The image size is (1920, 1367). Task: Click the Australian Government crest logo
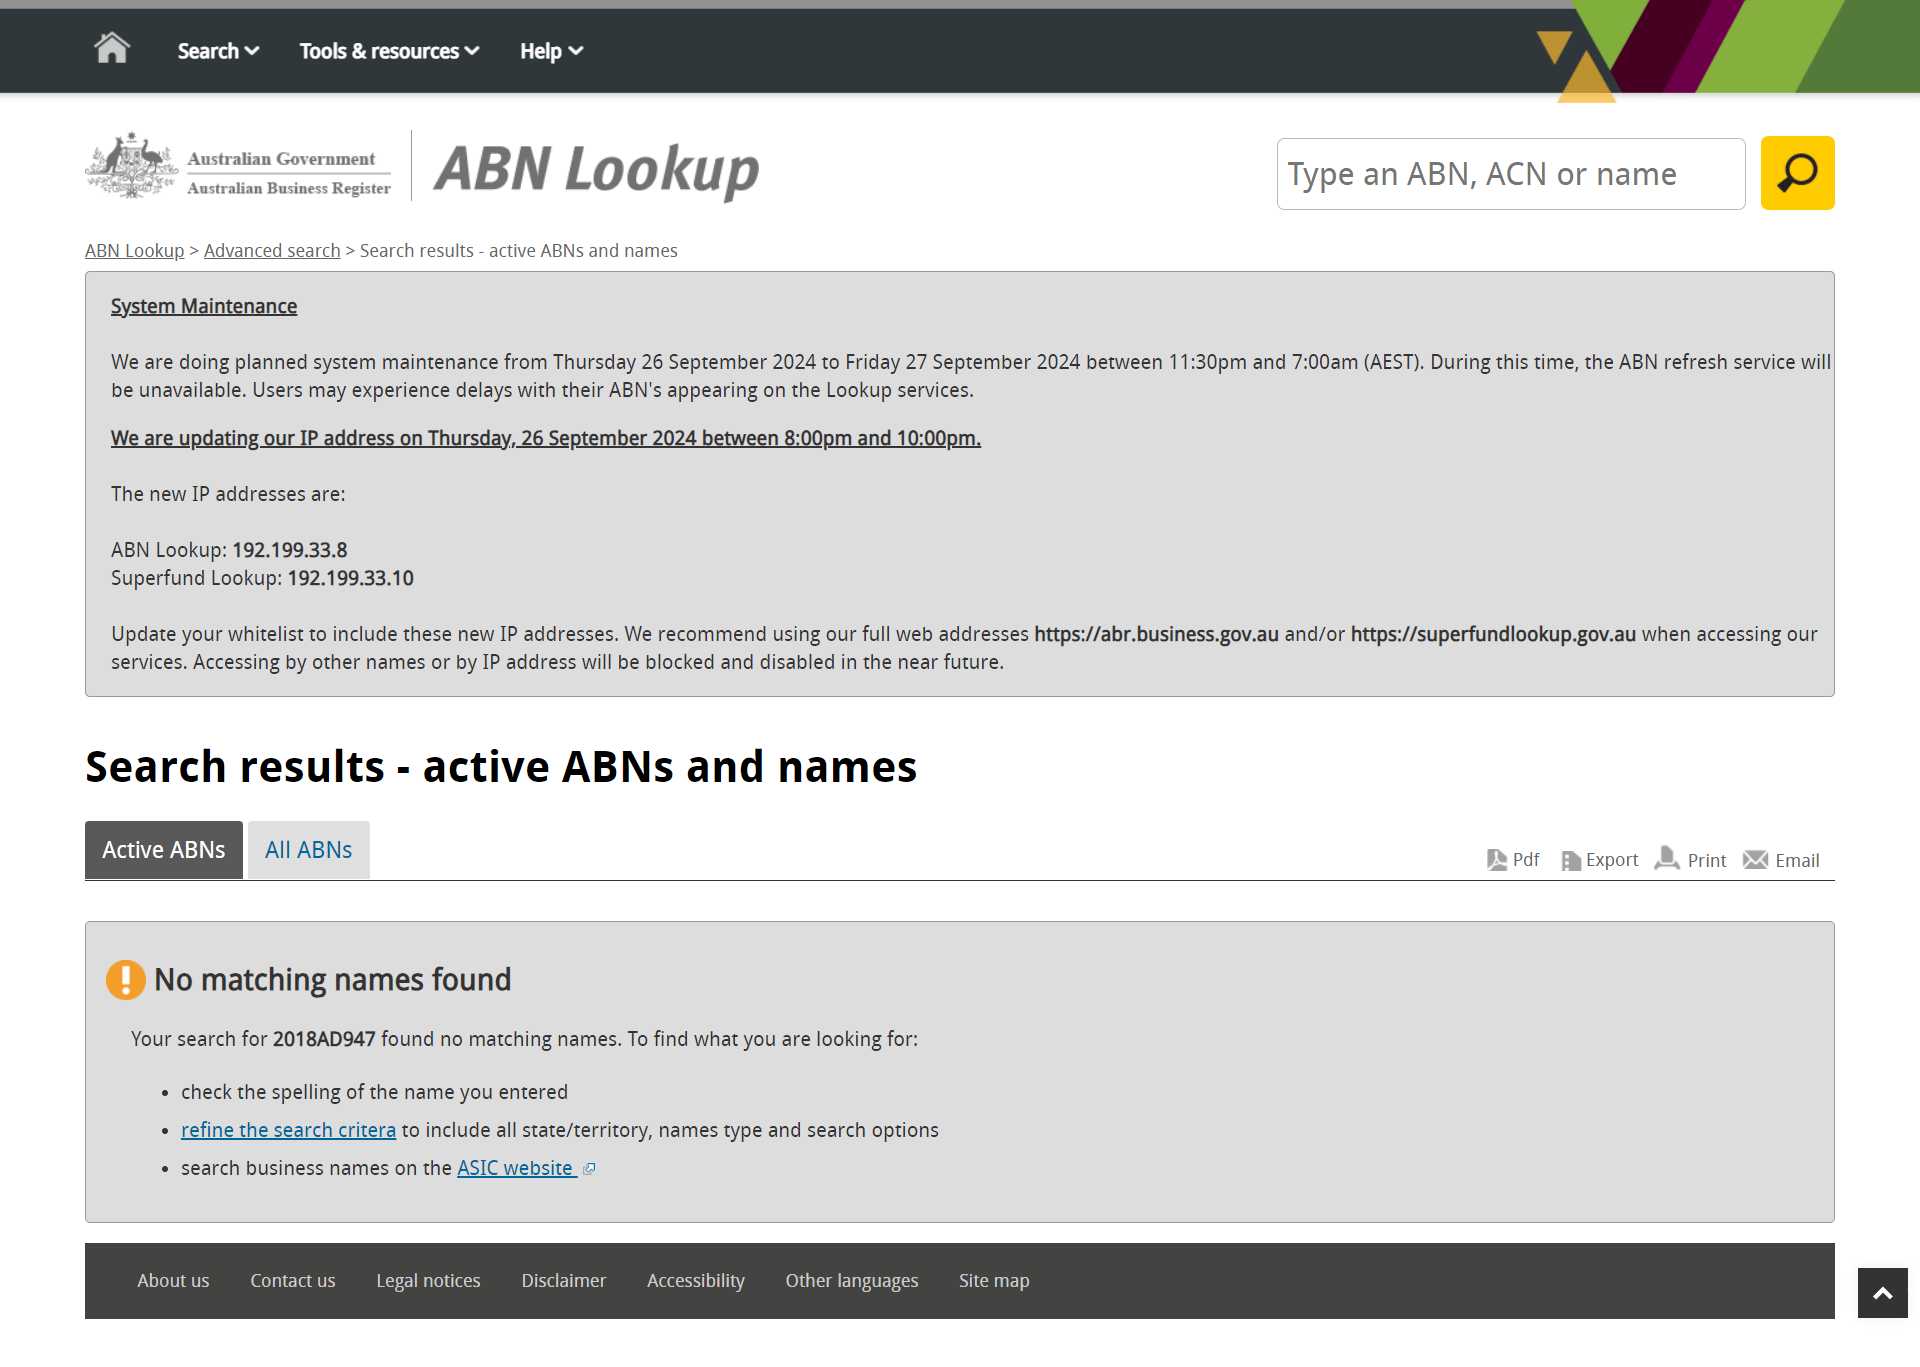pos(132,165)
